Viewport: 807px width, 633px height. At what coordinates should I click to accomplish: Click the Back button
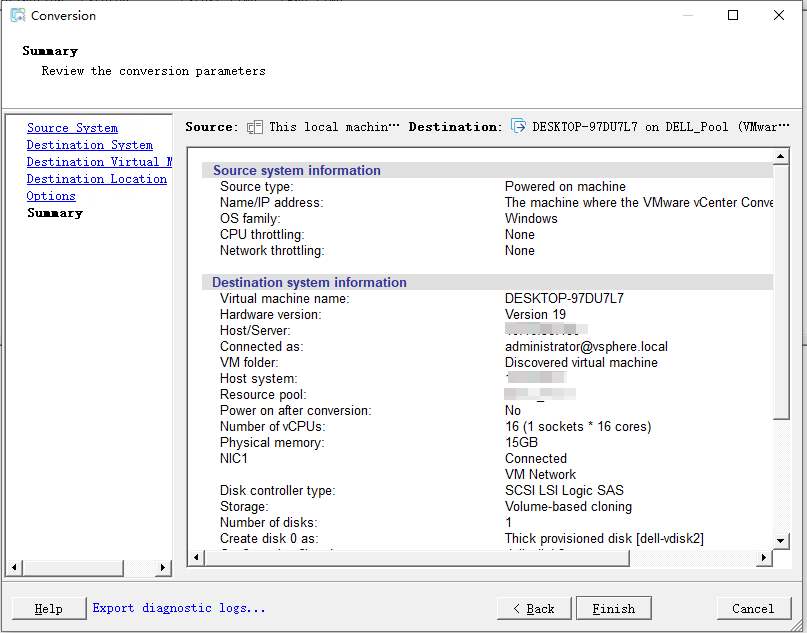534,608
